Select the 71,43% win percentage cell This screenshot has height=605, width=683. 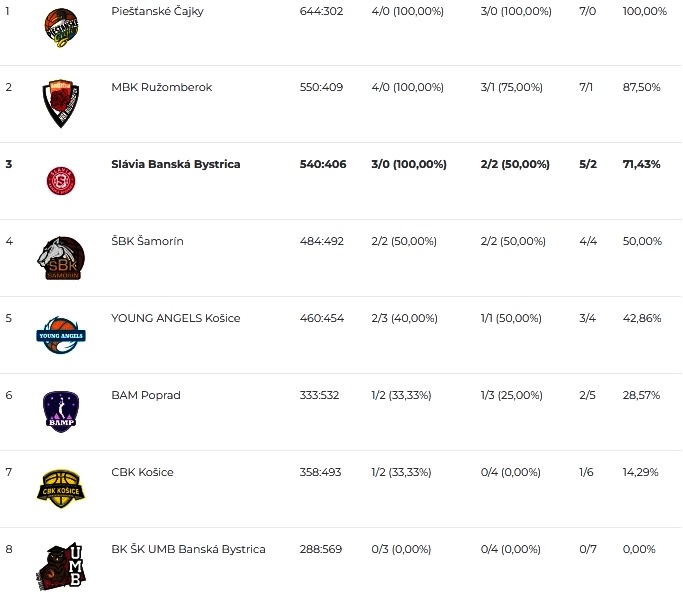click(642, 164)
